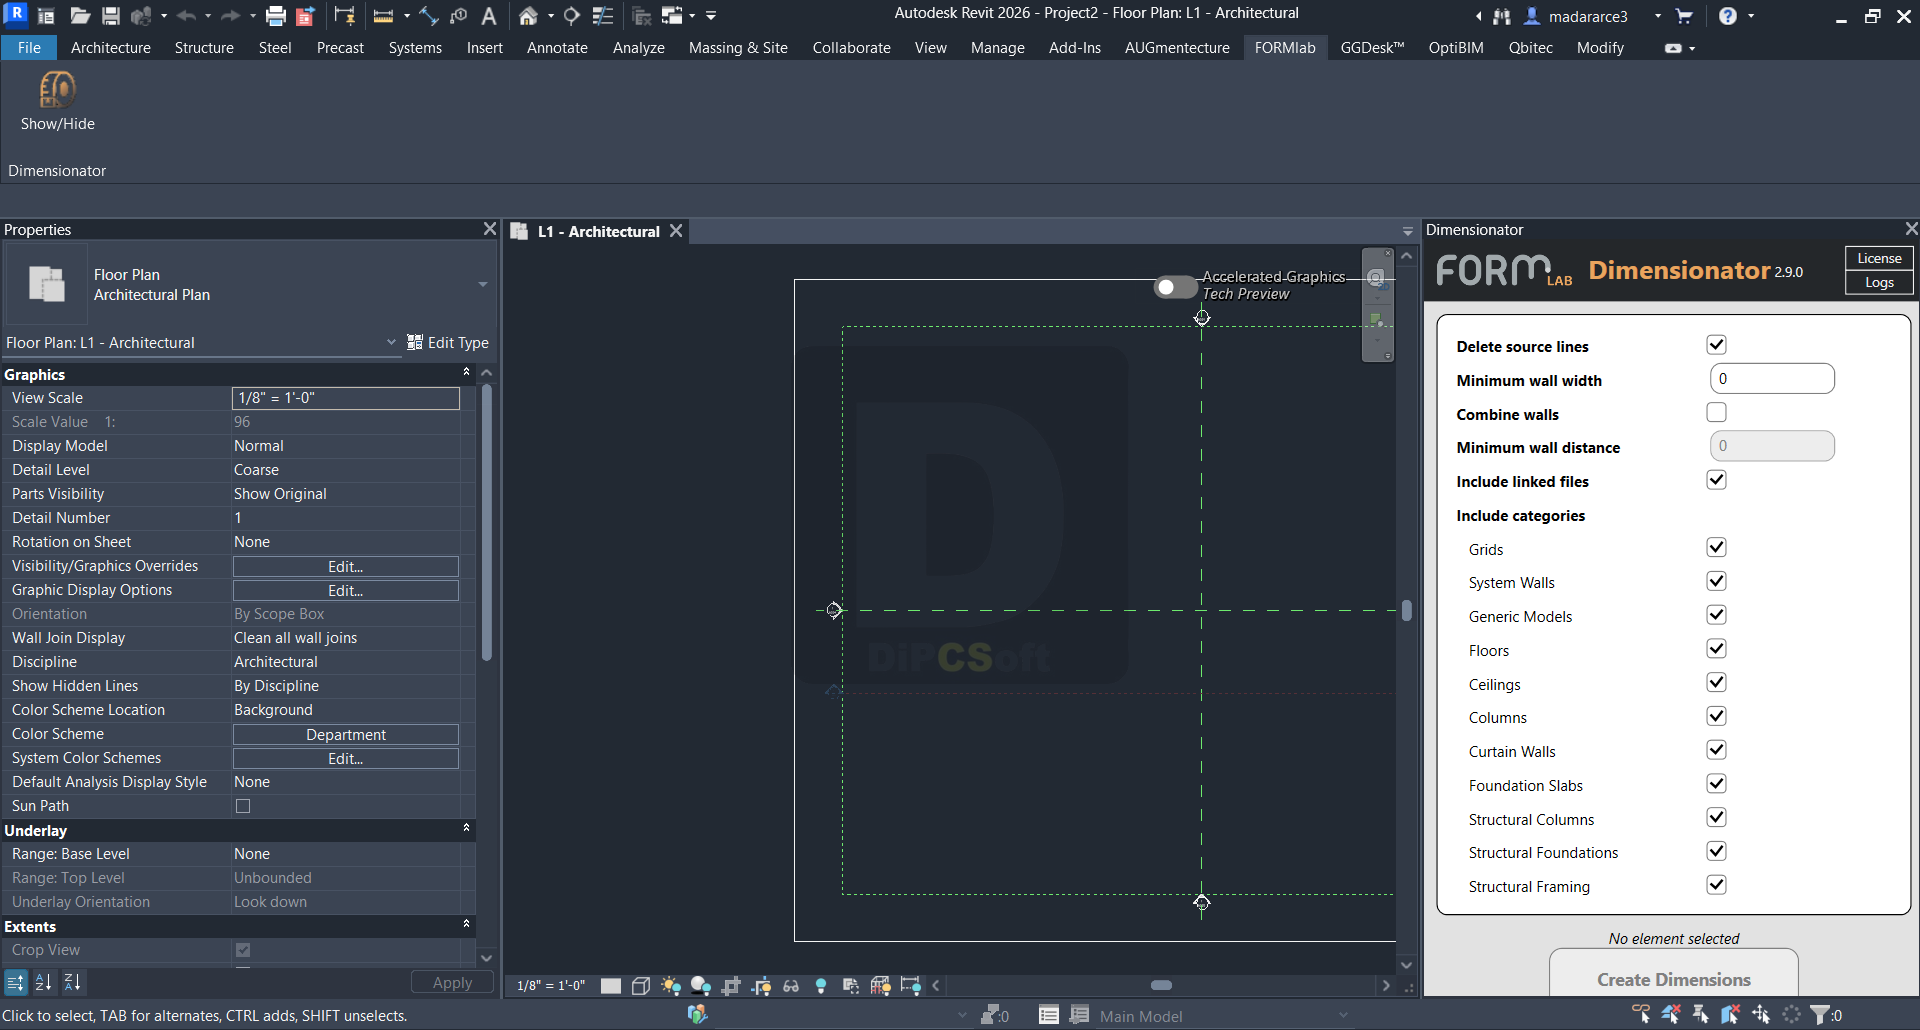Viewport: 1920px width, 1030px height.
Task: Toggle Visual Style icon in view control bar
Action: [641, 986]
